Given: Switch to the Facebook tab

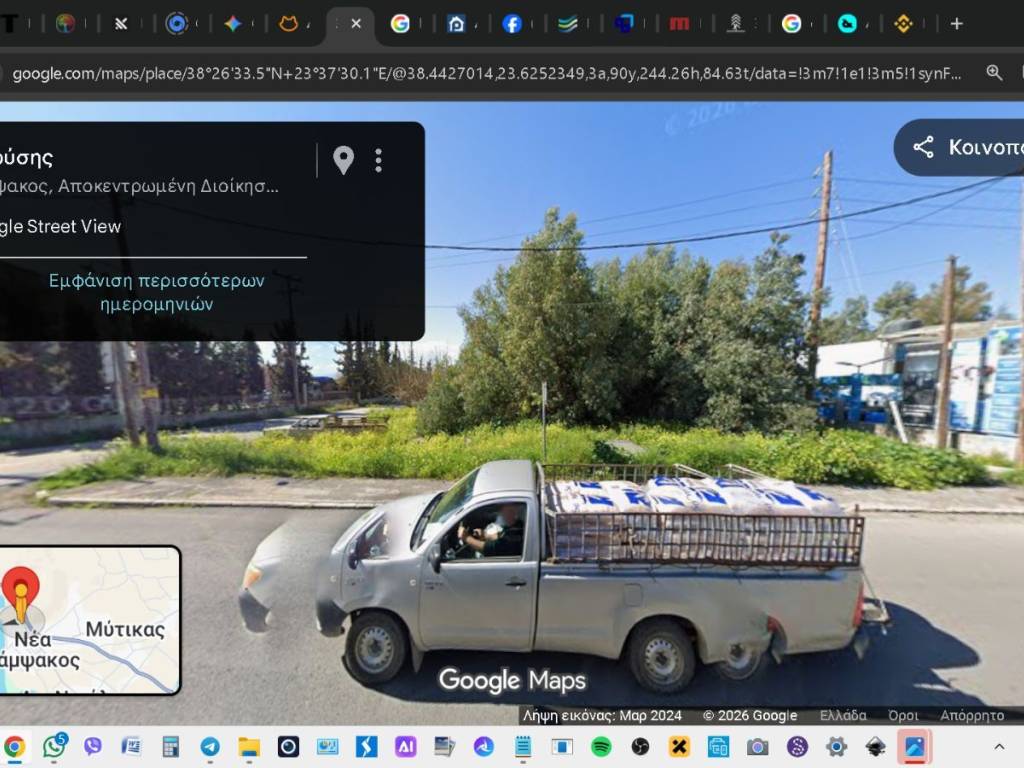Looking at the screenshot, I should pyautogui.click(x=512, y=24).
